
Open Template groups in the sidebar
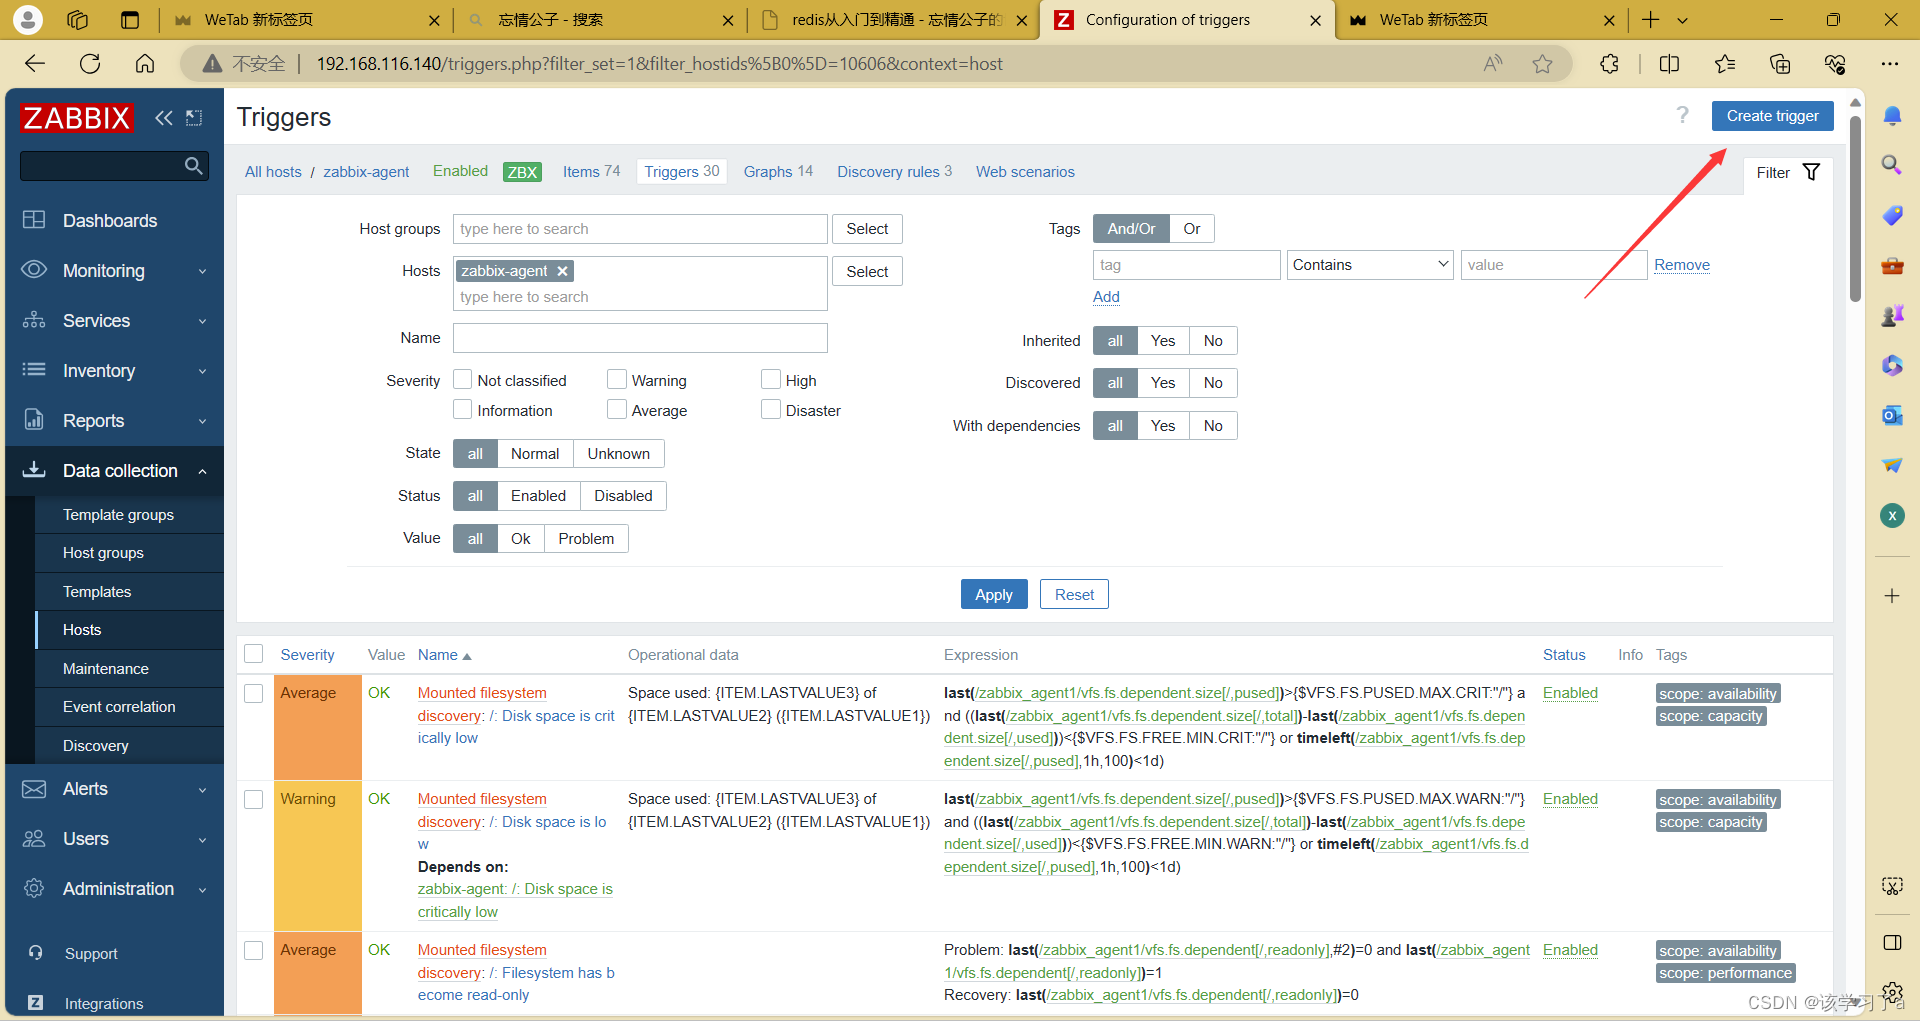118,515
